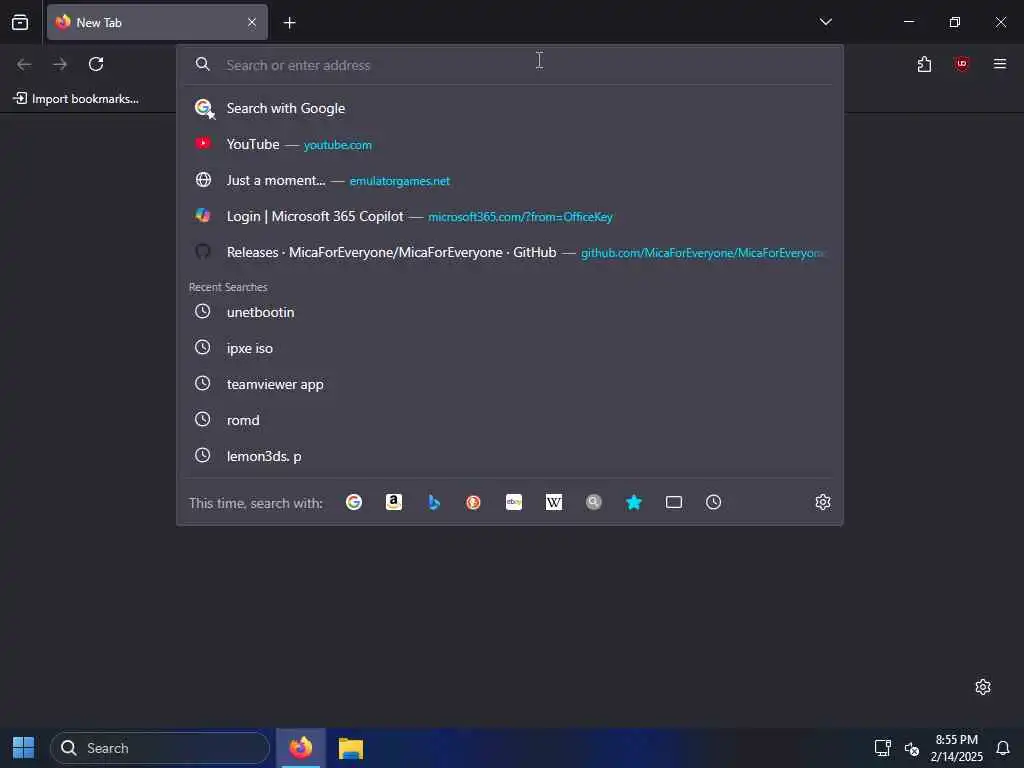The height and width of the screenshot is (768, 1024).
Task: Open File Explorer from the taskbar
Action: 351,748
